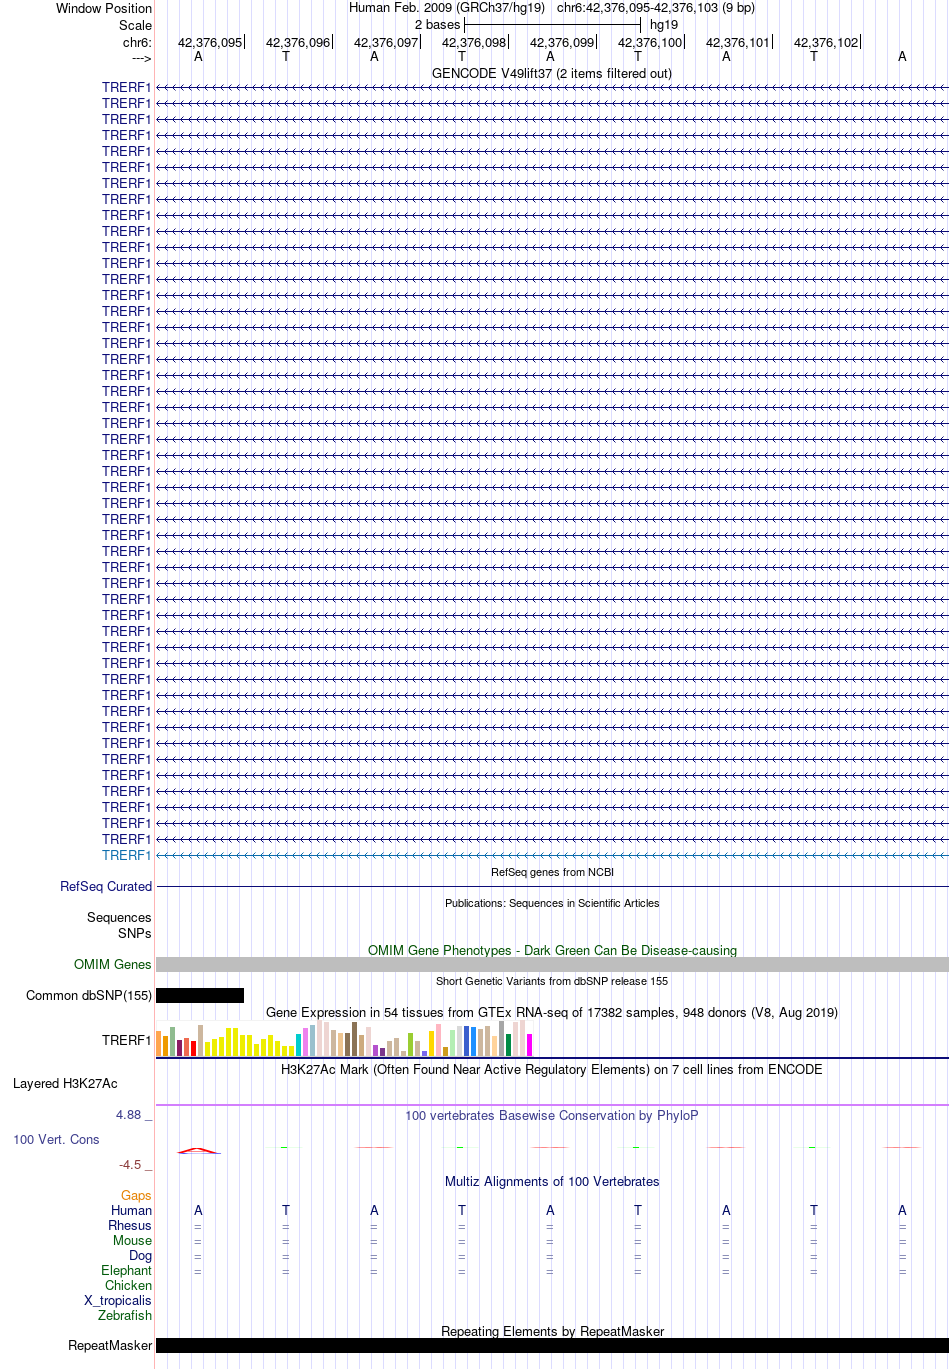Select the Rhesus alignment row label

pyautogui.click(x=130, y=1225)
